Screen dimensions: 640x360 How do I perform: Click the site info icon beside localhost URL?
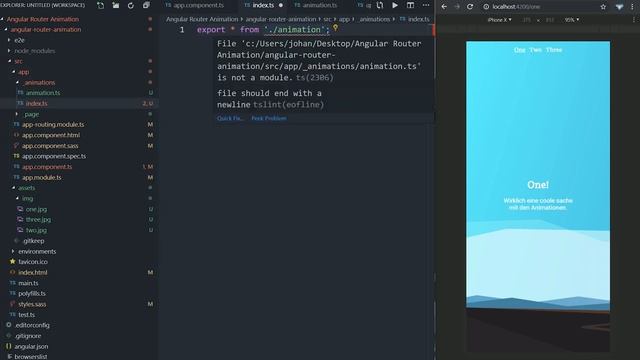point(486,7)
